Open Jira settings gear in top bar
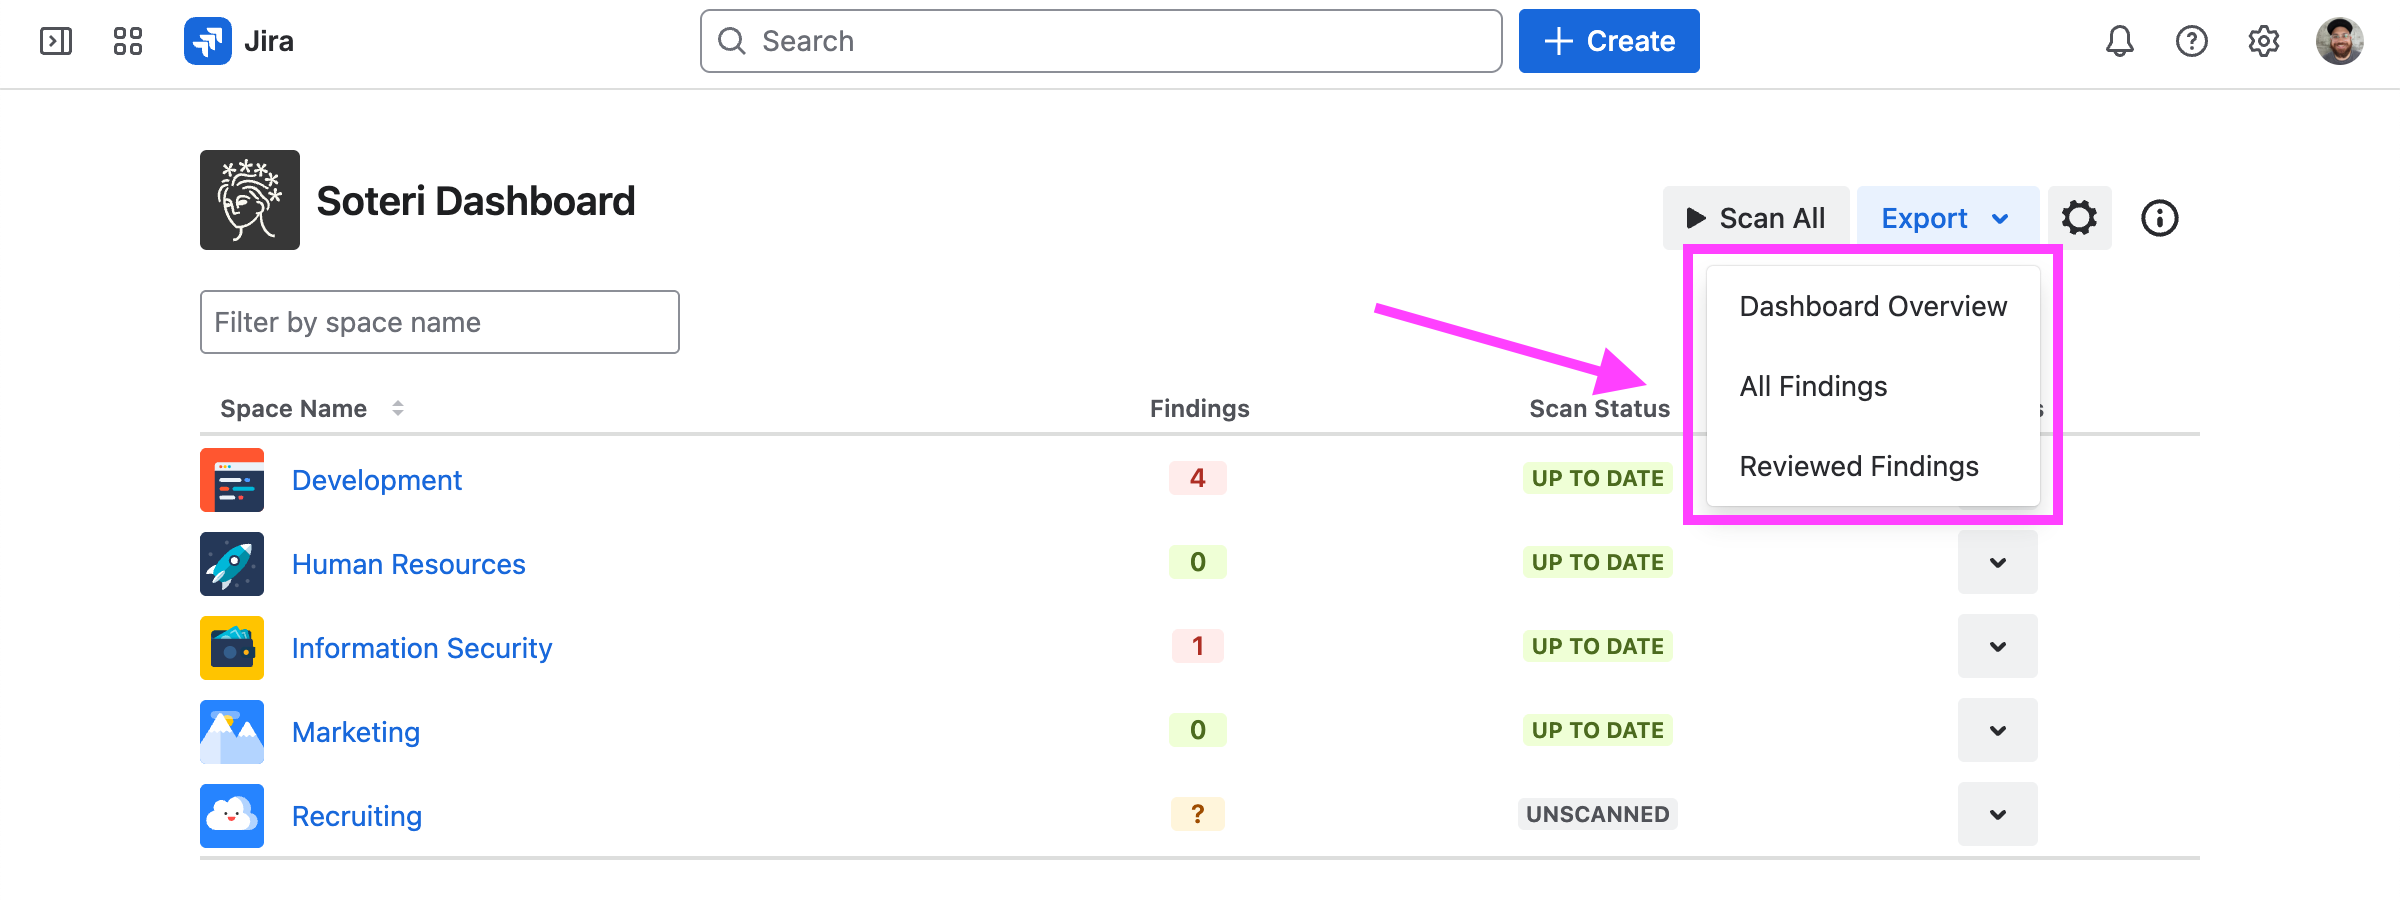Image resolution: width=2400 pixels, height=902 pixels. [x=2264, y=41]
